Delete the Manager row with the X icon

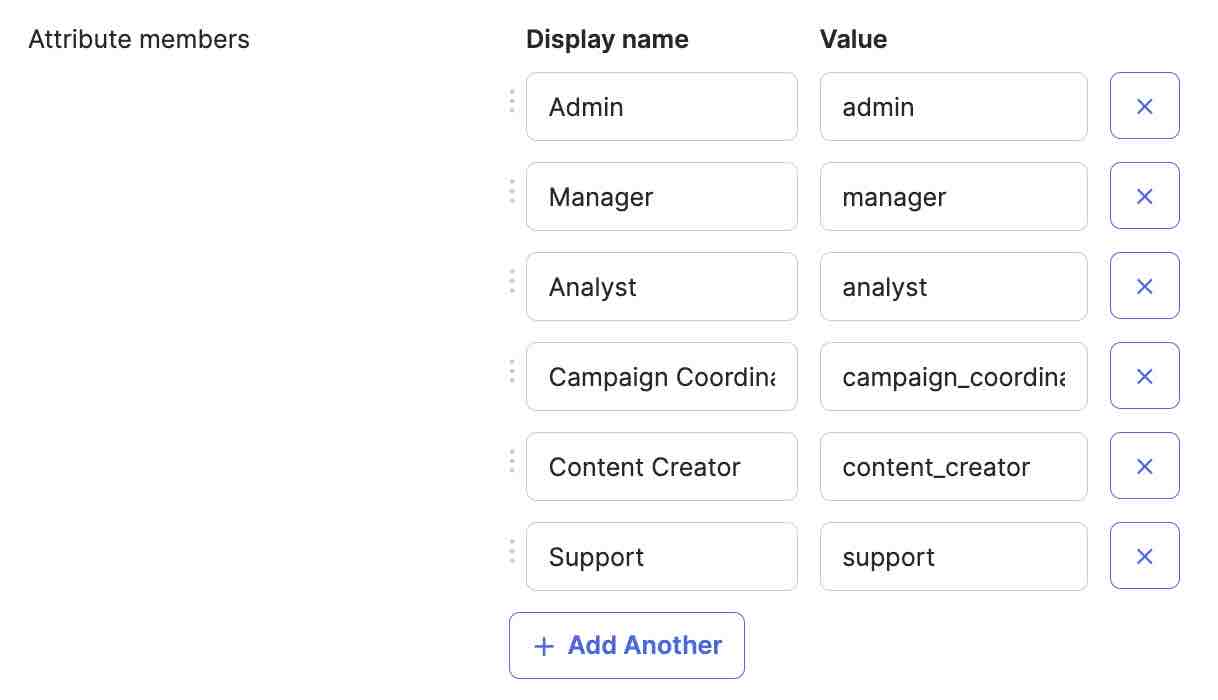click(x=1144, y=196)
